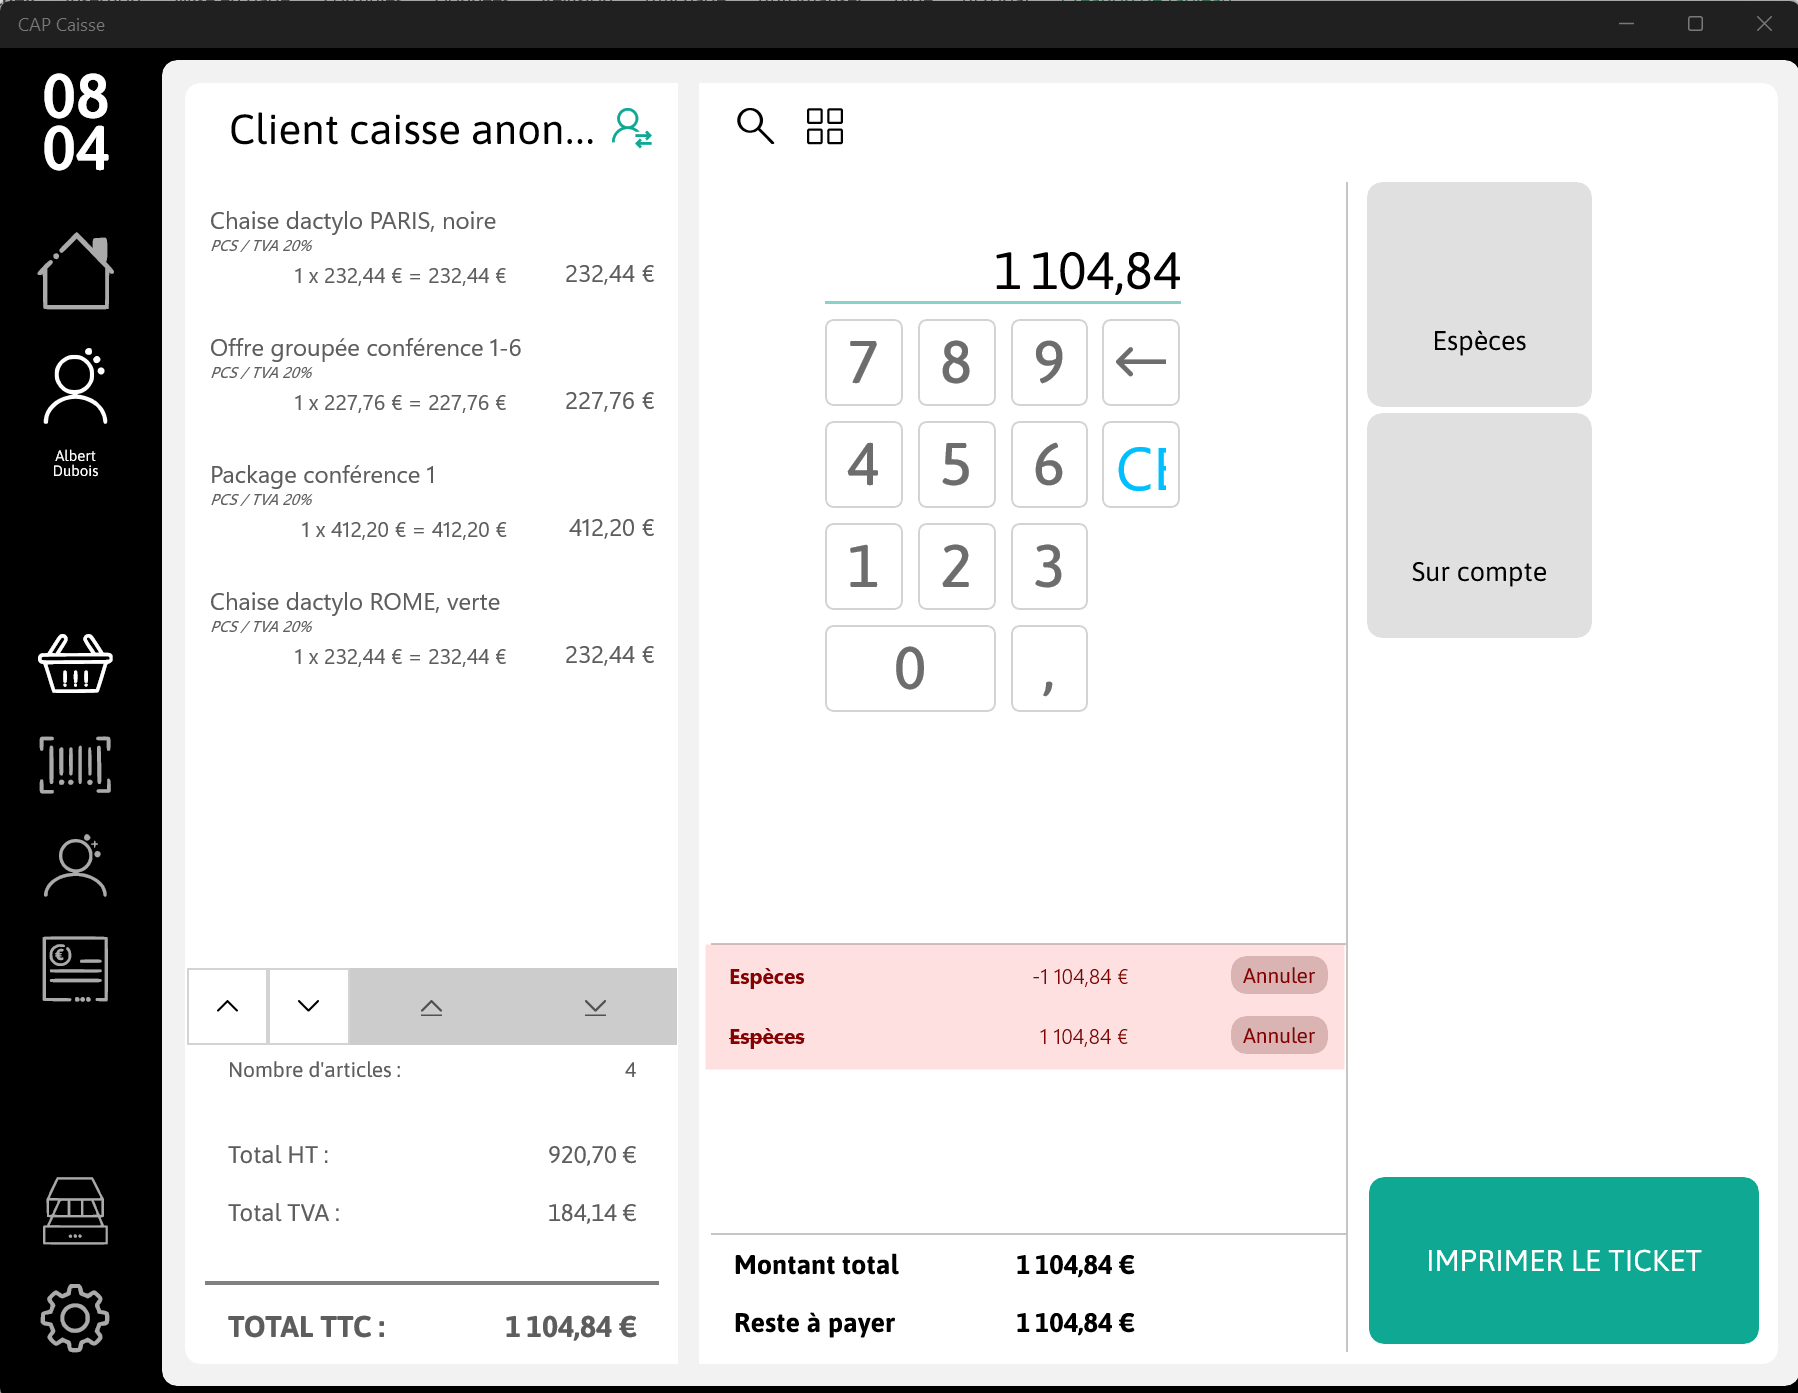Image resolution: width=1798 pixels, height=1393 pixels.
Task: Click the change customer icon
Action: pyautogui.click(x=632, y=129)
